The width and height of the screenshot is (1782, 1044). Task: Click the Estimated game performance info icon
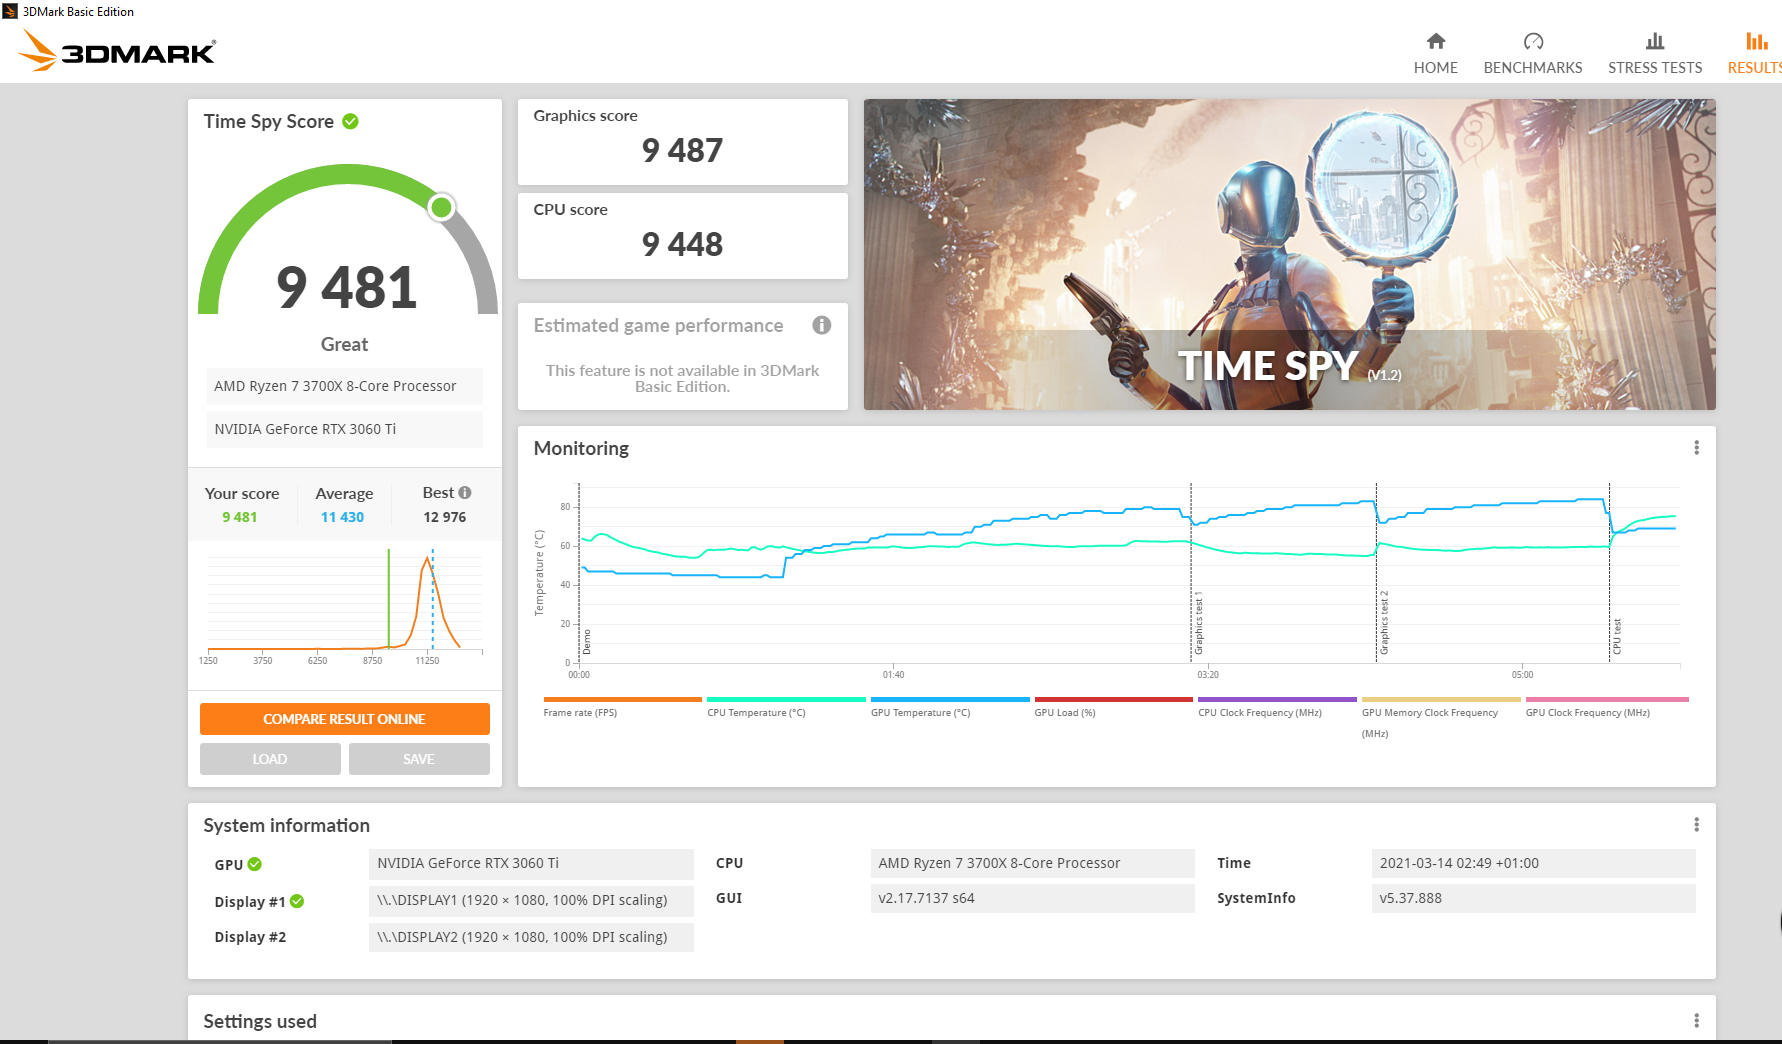coord(822,325)
